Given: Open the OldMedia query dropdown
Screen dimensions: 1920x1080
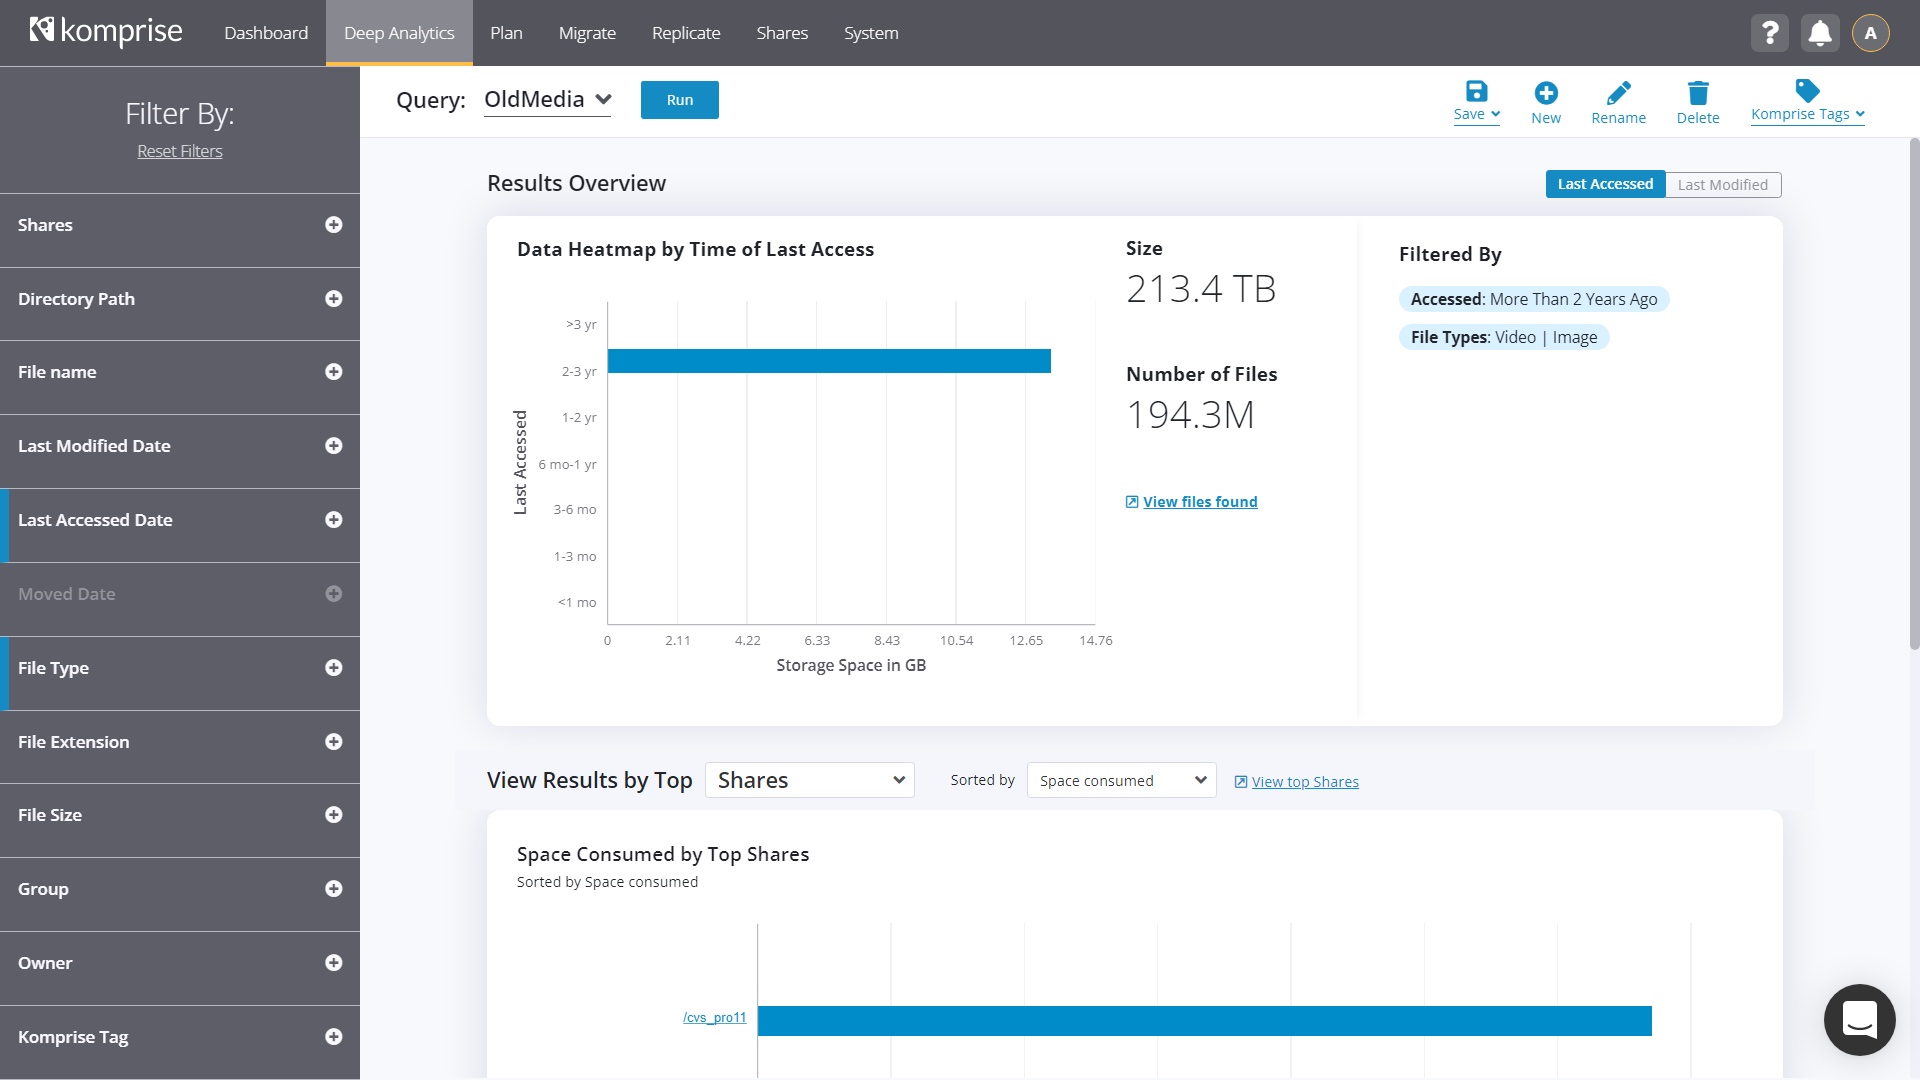Looking at the screenshot, I should (547, 100).
